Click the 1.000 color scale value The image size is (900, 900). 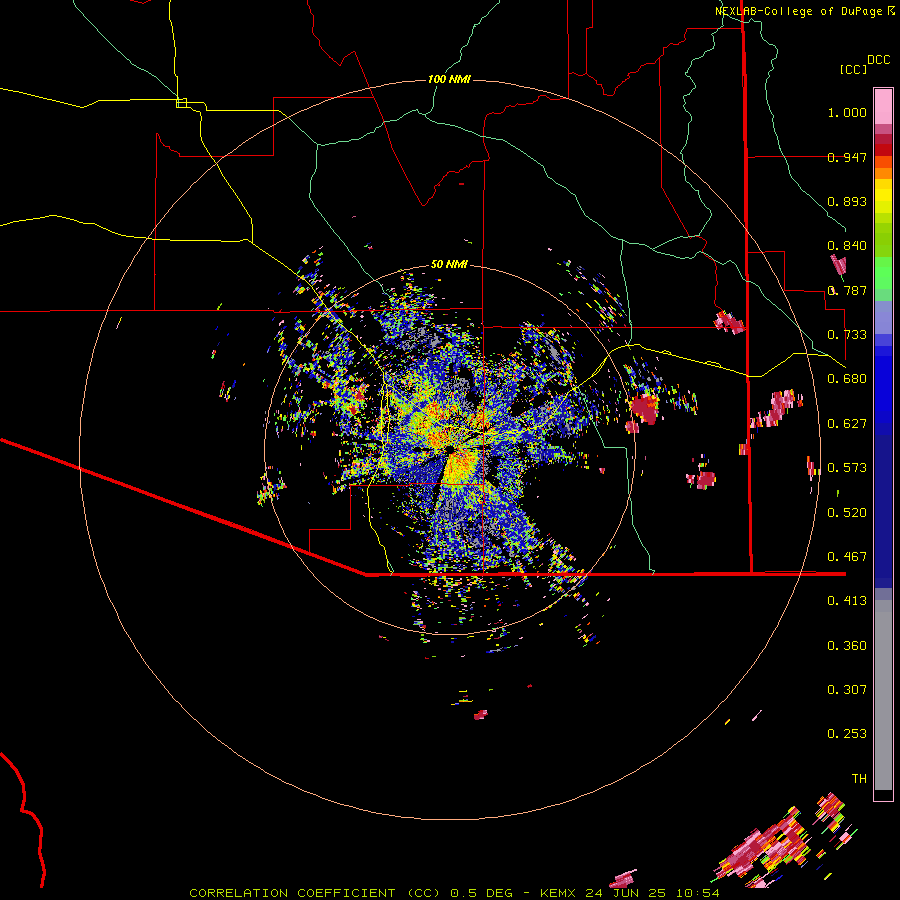[x=847, y=112]
